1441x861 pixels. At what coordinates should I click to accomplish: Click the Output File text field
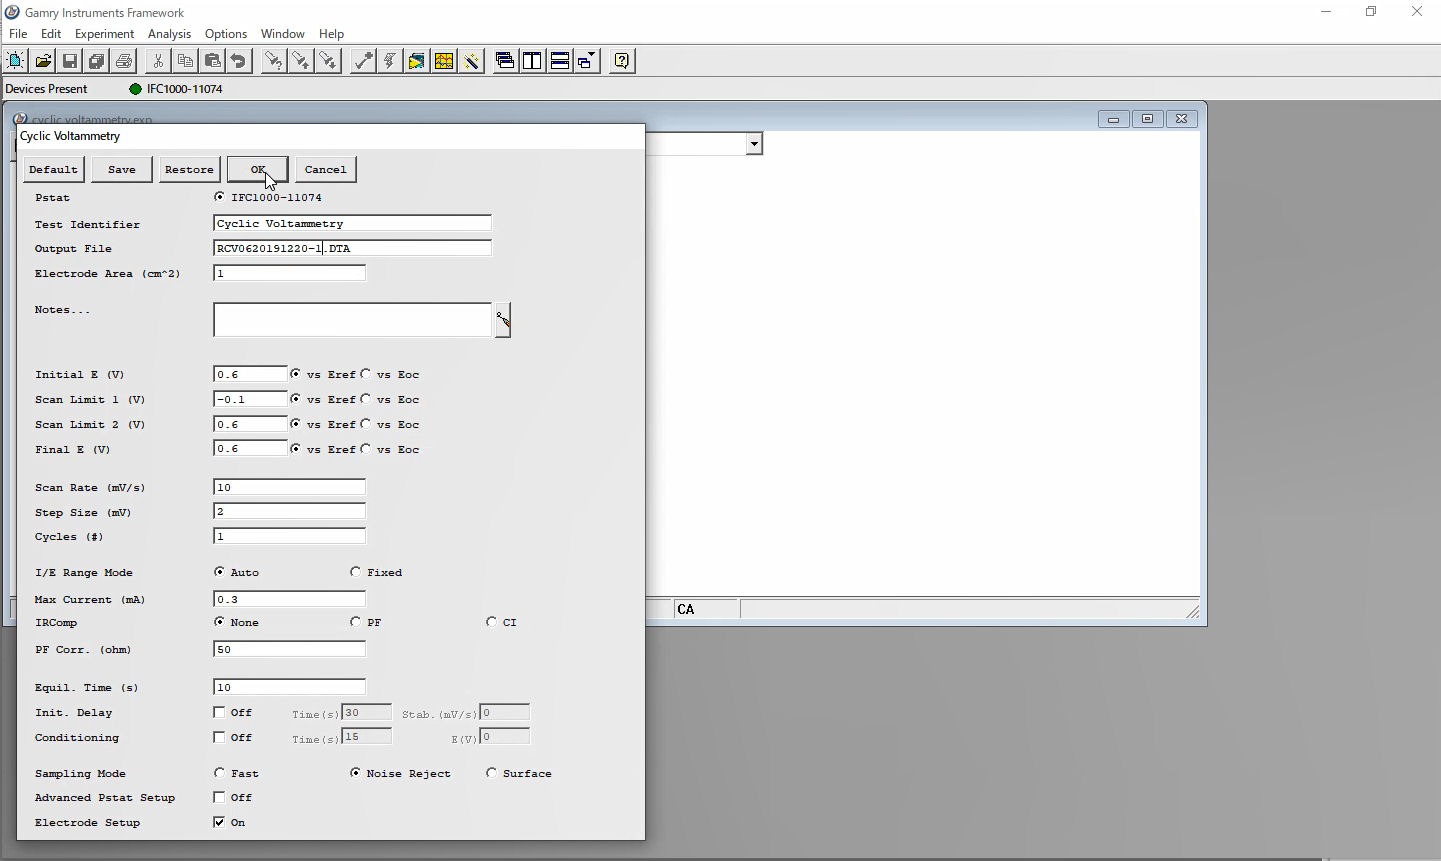coord(352,248)
